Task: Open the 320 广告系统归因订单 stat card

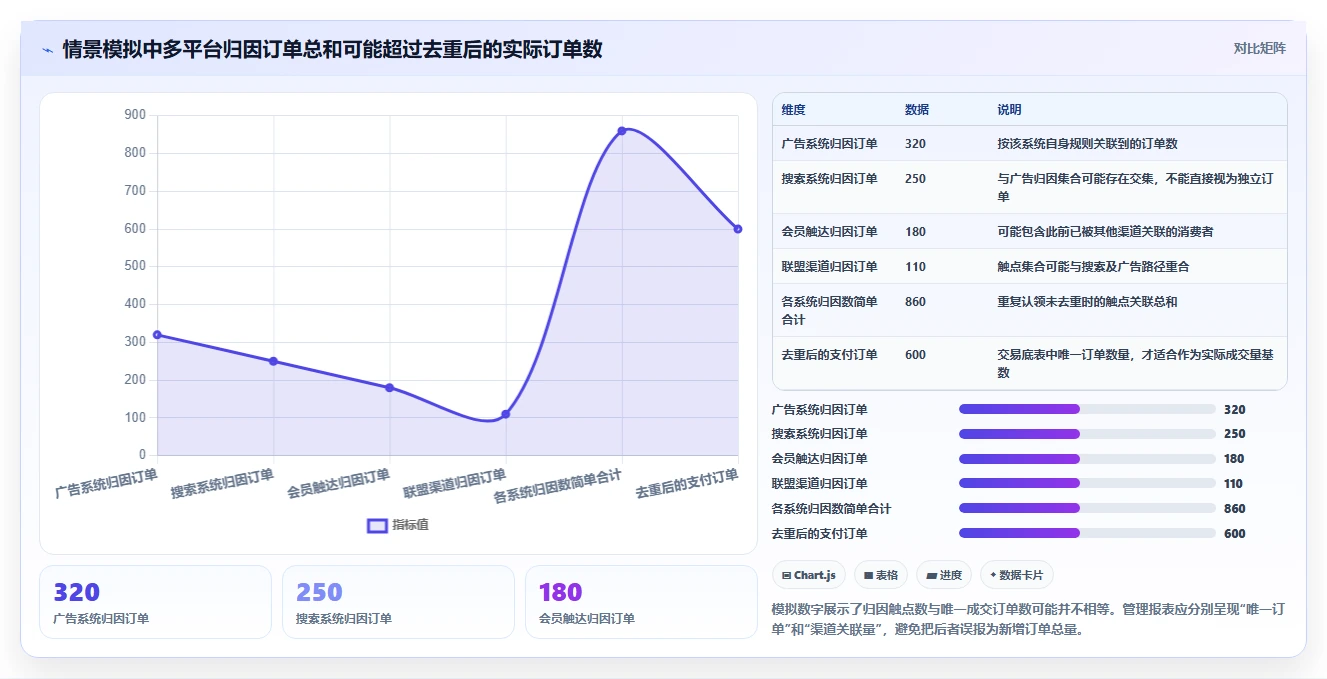Action: [155, 602]
